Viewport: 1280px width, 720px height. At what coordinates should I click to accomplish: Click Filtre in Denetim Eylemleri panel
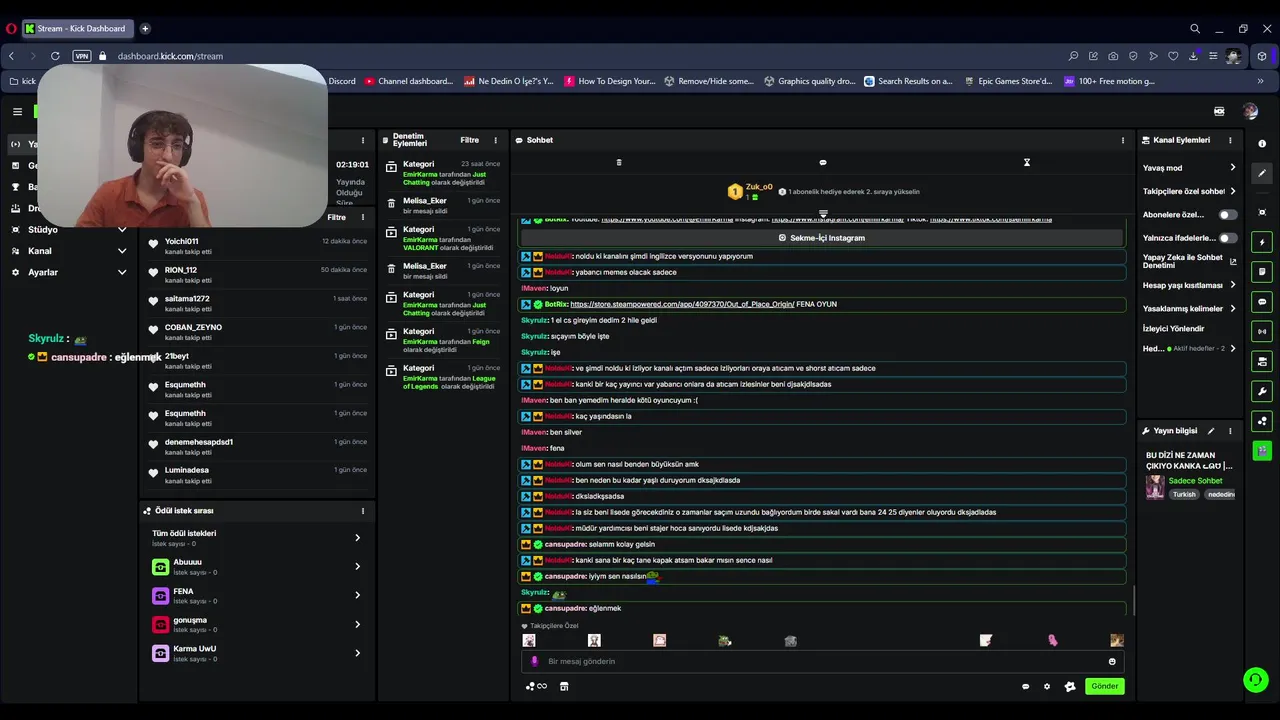tap(469, 140)
